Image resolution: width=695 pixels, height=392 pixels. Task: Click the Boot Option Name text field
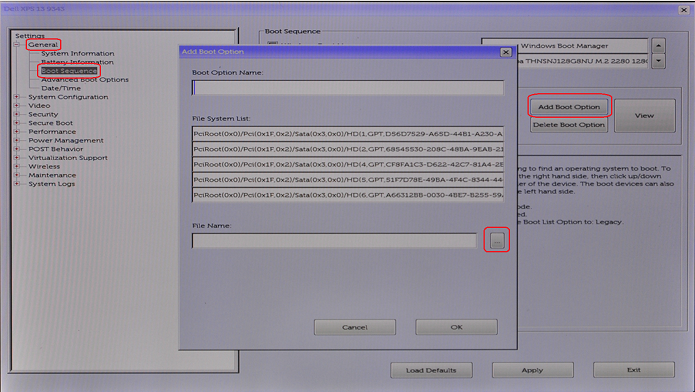click(x=348, y=88)
